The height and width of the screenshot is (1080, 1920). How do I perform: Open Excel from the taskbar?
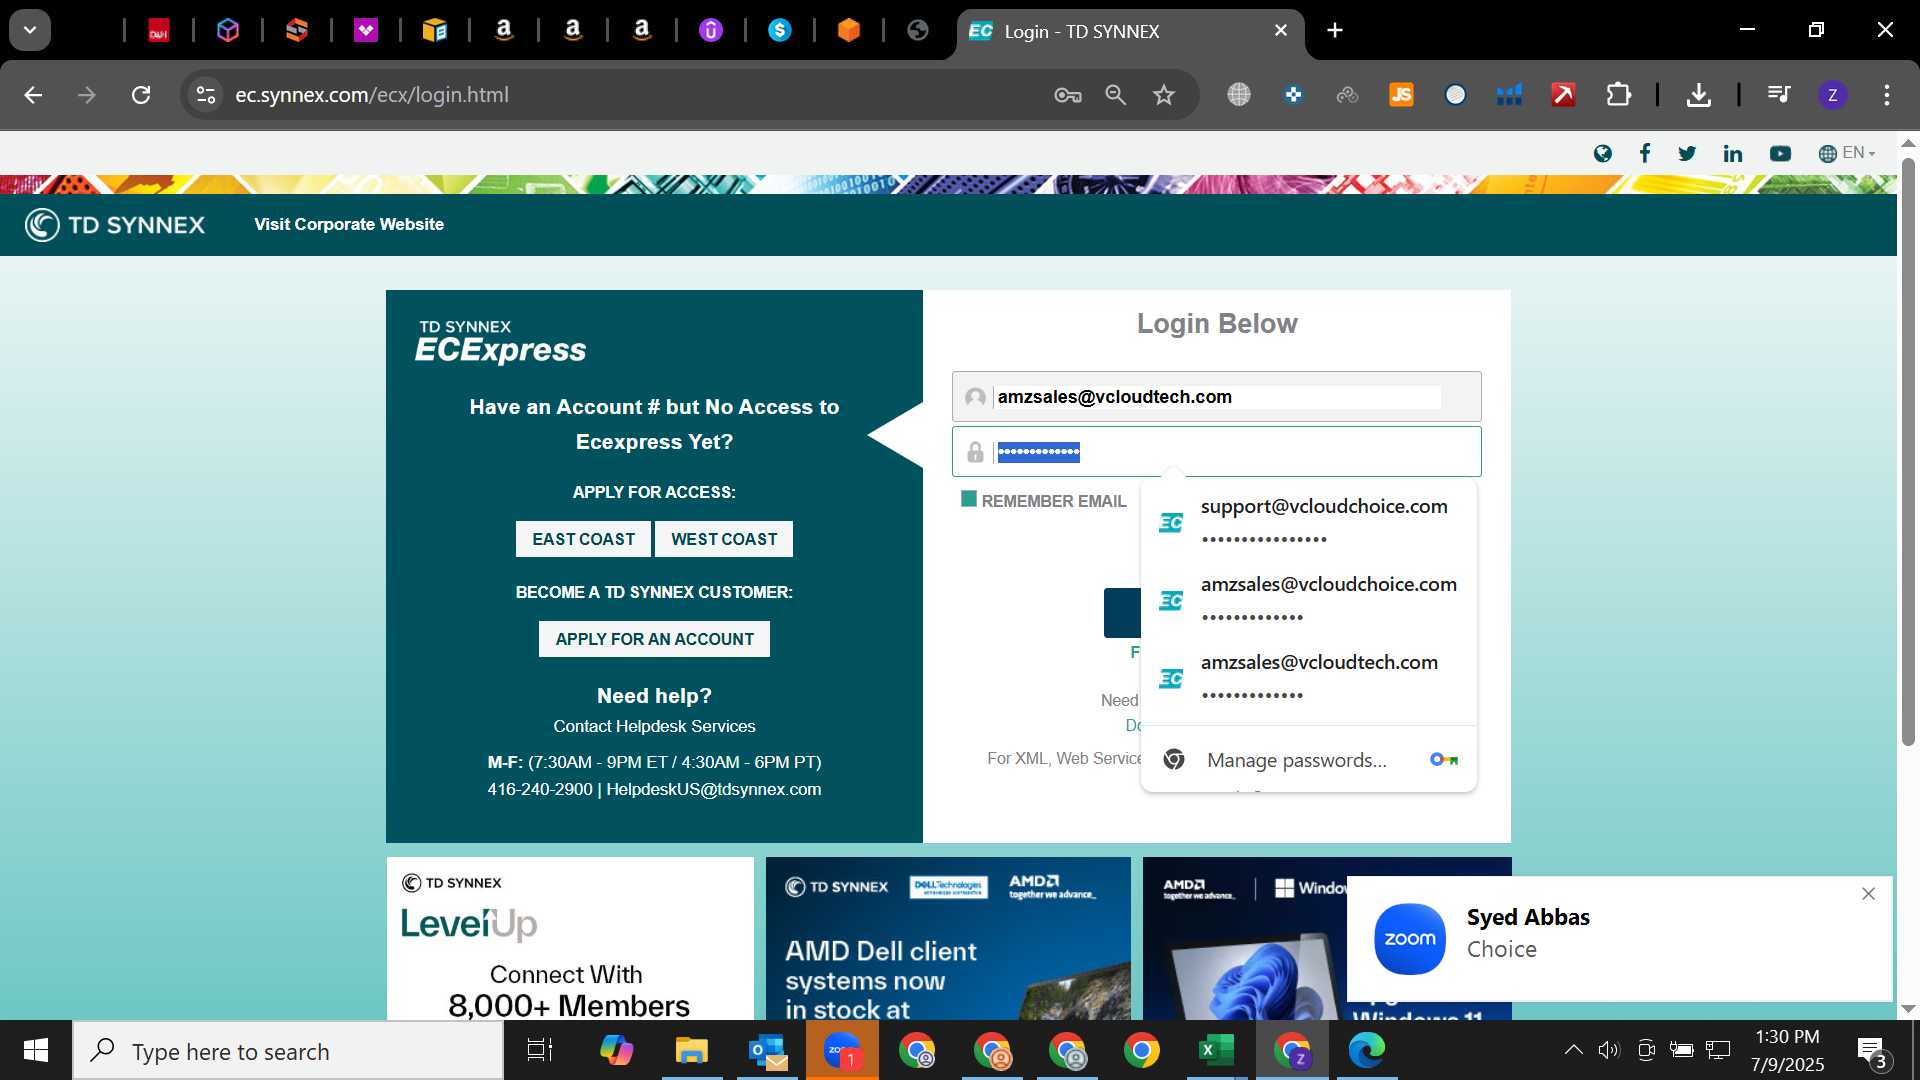tap(1216, 1050)
